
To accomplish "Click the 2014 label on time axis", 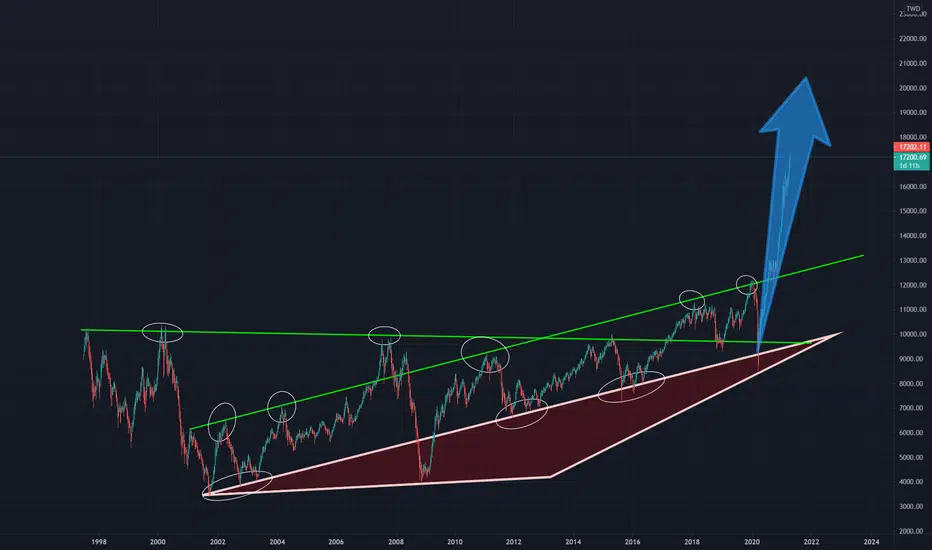I will [573, 542].
